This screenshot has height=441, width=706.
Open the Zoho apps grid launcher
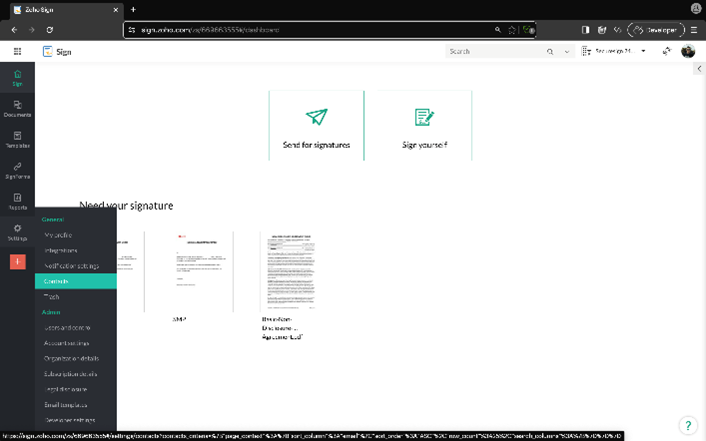point(16,51)
